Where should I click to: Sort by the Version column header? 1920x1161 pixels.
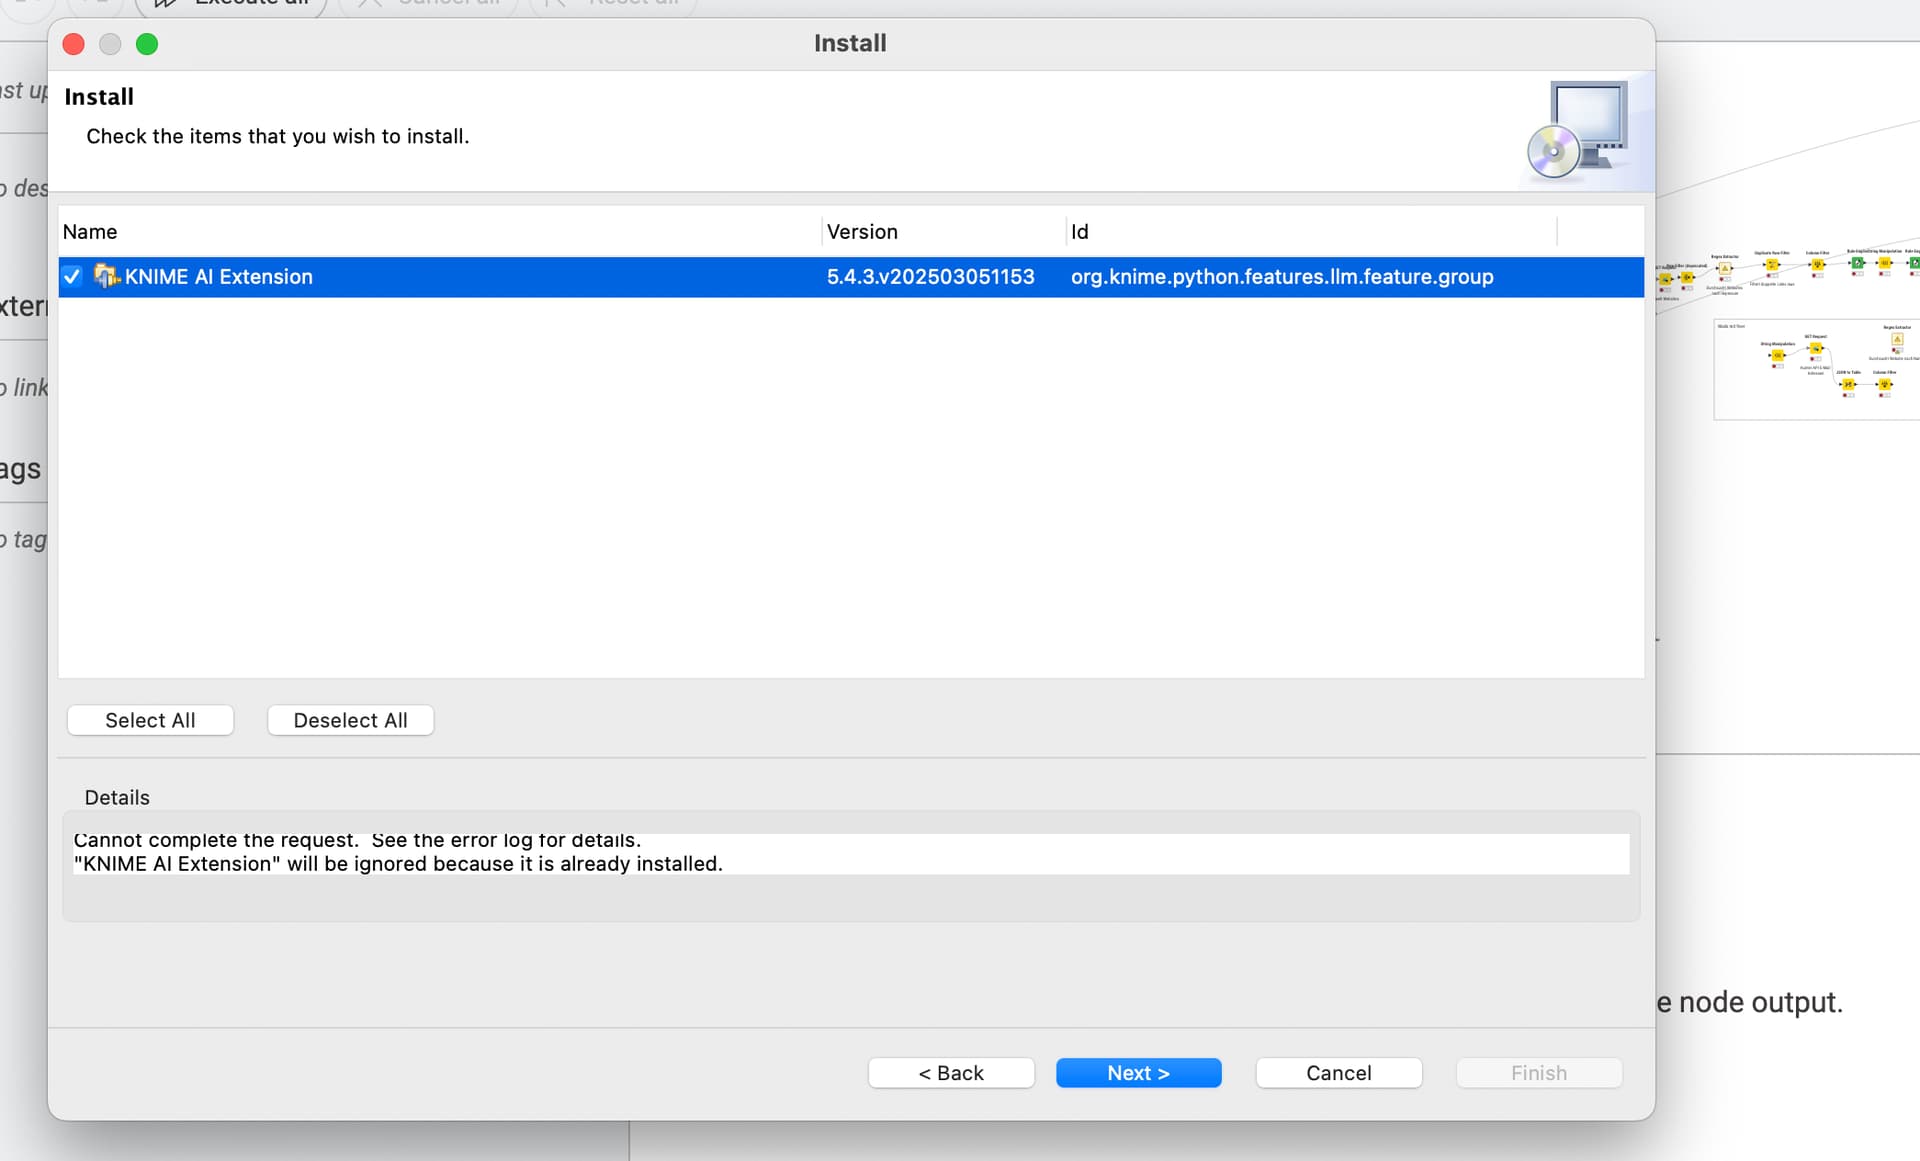coord(944,232)
